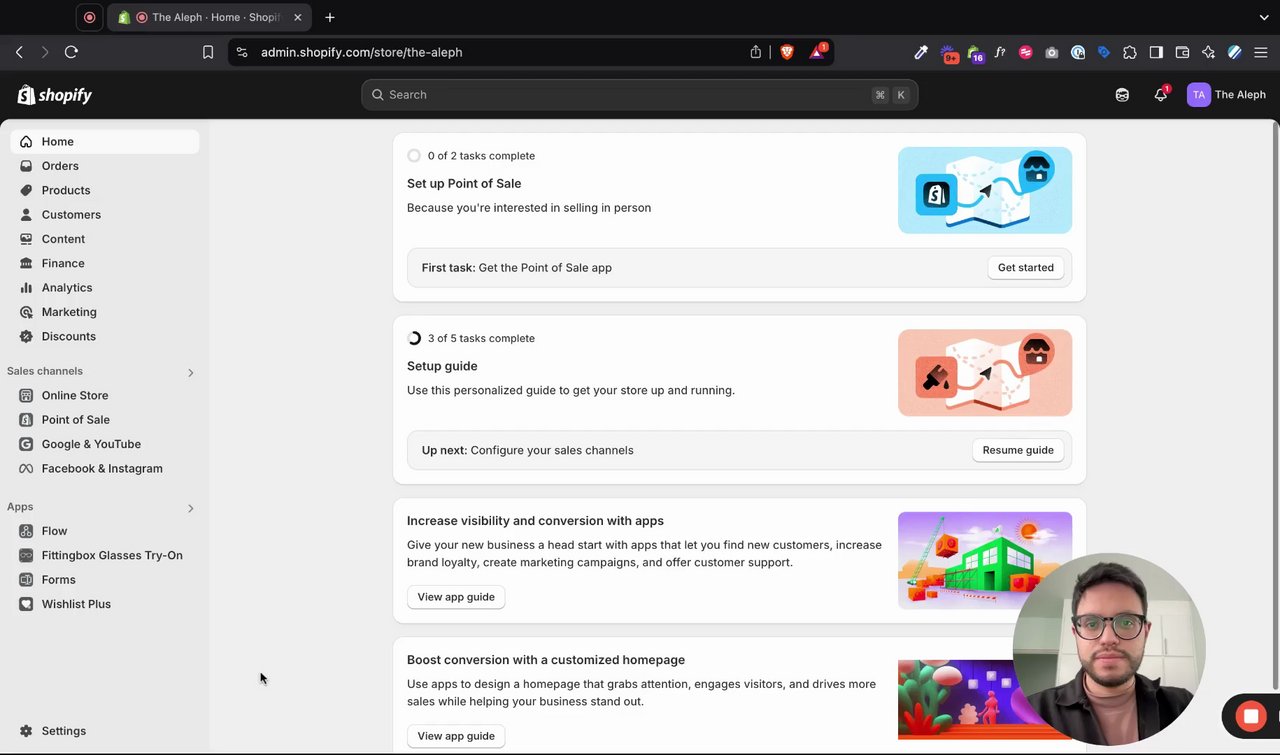Close The Aleph browser tab
Image resolution: width=1280 pixels, height=755 pixels.
point(297,17)
